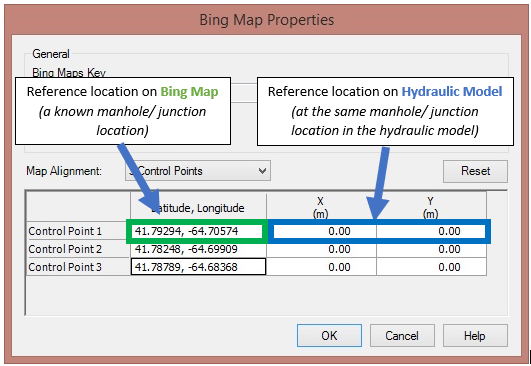Click the Y (m) column header

tap(431, 207)
